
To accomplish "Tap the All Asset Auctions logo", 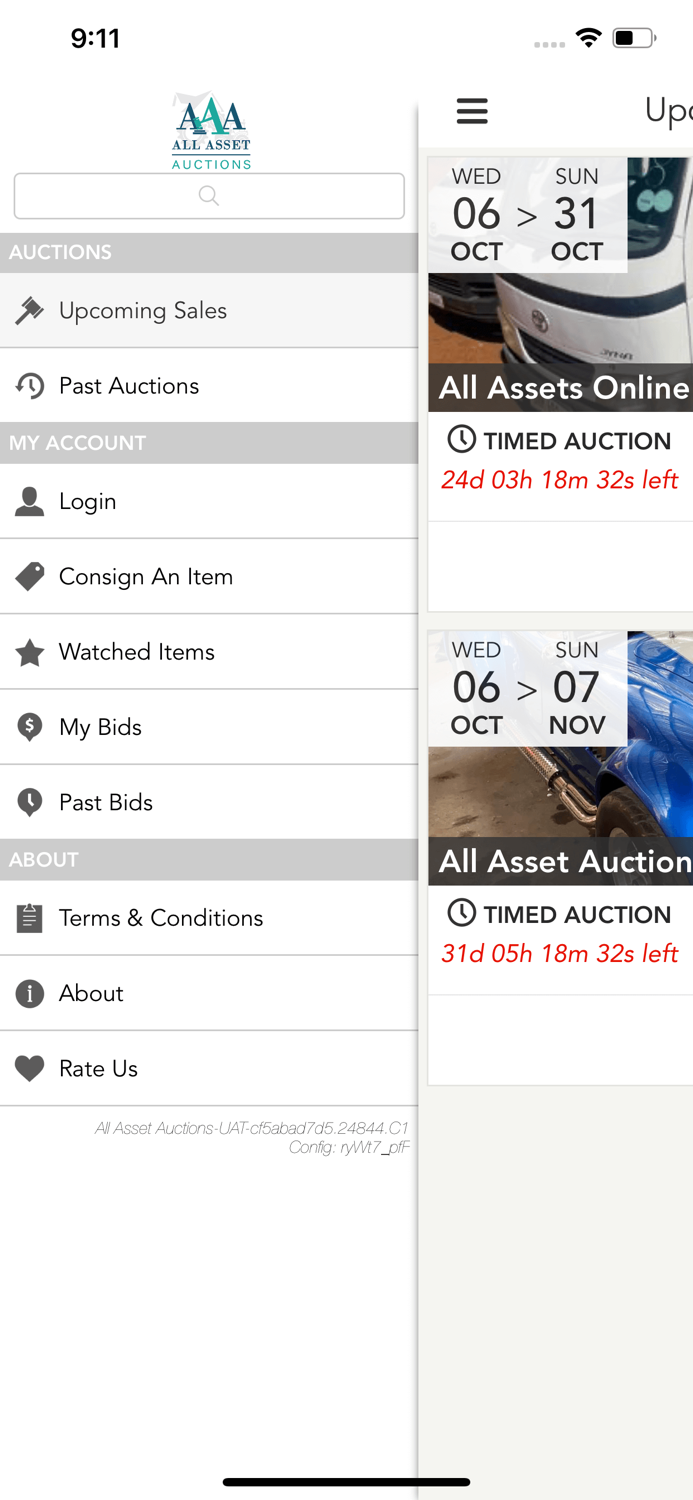I will point(210,130).
